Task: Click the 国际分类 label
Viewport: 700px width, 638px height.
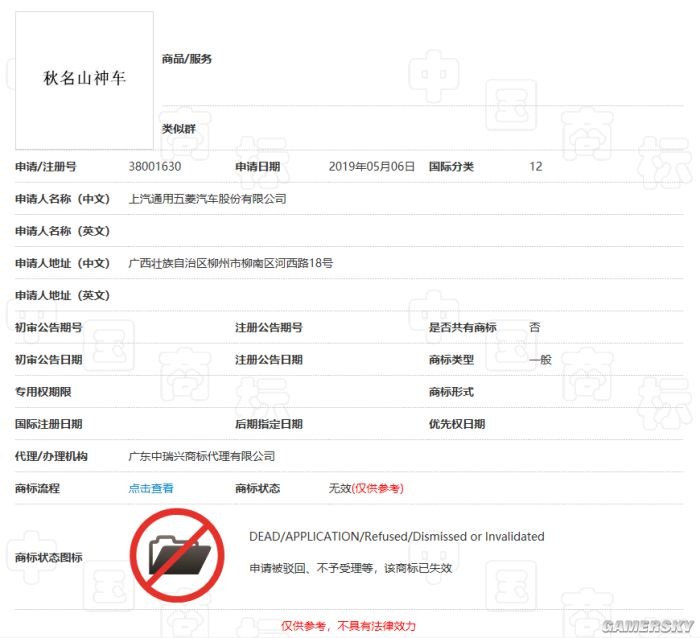Action: (x=451, y=167)
